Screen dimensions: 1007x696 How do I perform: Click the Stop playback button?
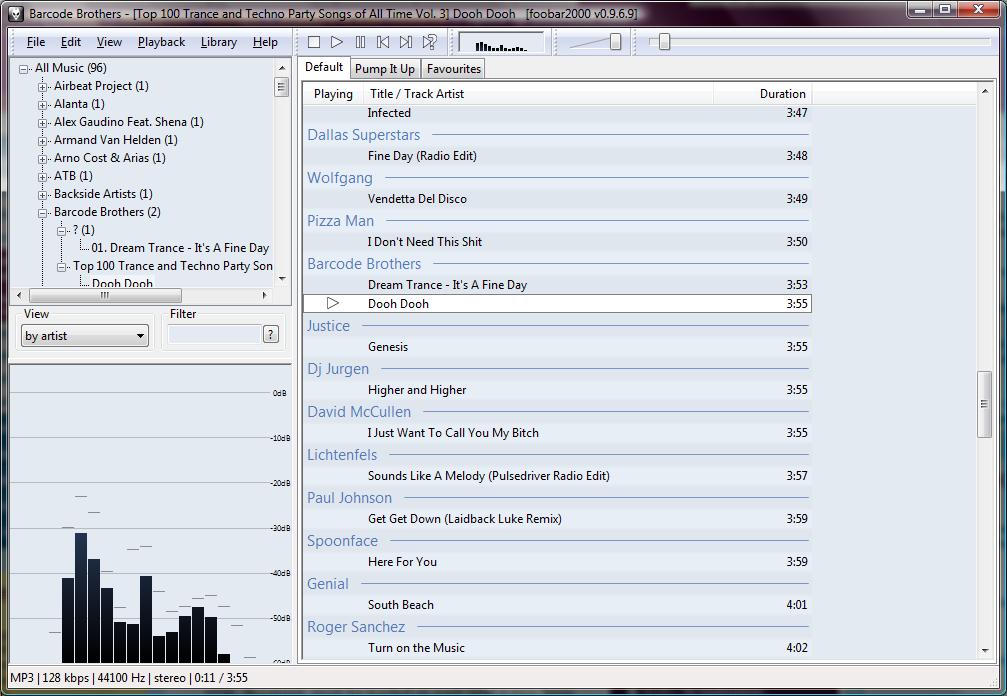[314, 42]
